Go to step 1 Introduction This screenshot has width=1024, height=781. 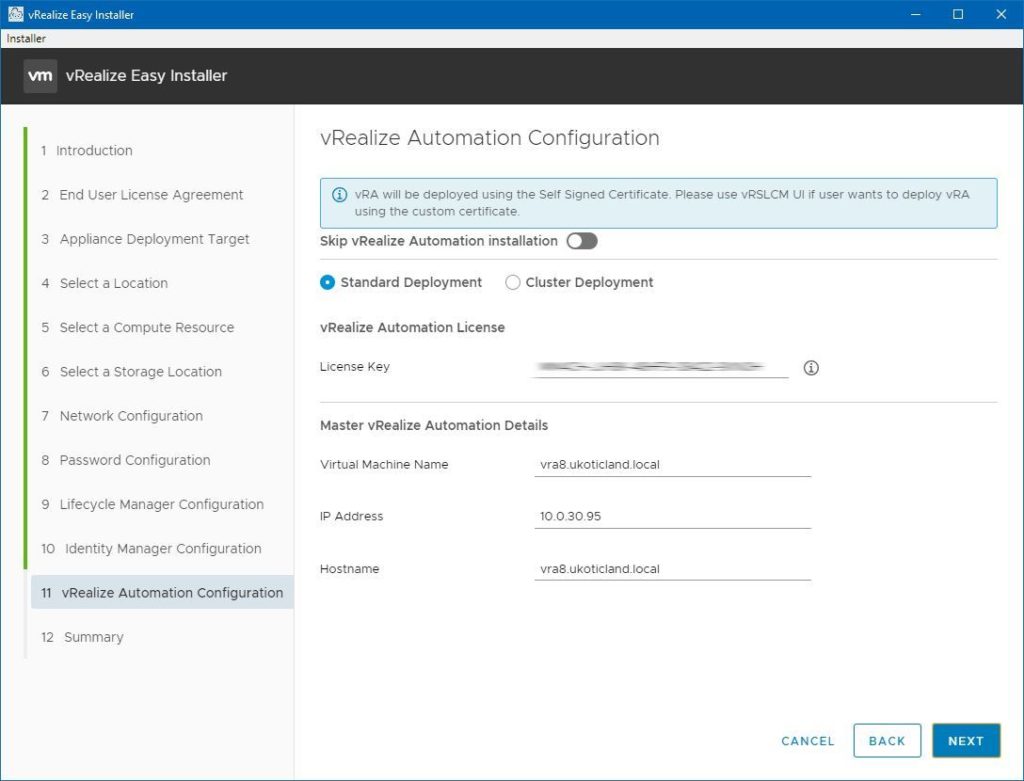[86, 150]
